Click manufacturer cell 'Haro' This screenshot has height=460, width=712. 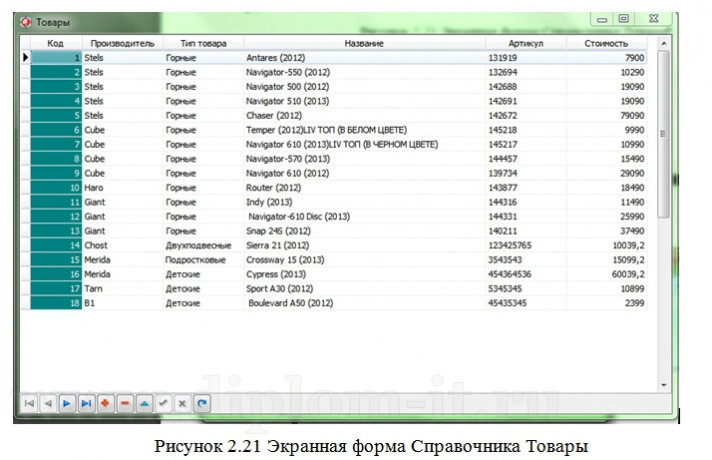coord(123,188)
